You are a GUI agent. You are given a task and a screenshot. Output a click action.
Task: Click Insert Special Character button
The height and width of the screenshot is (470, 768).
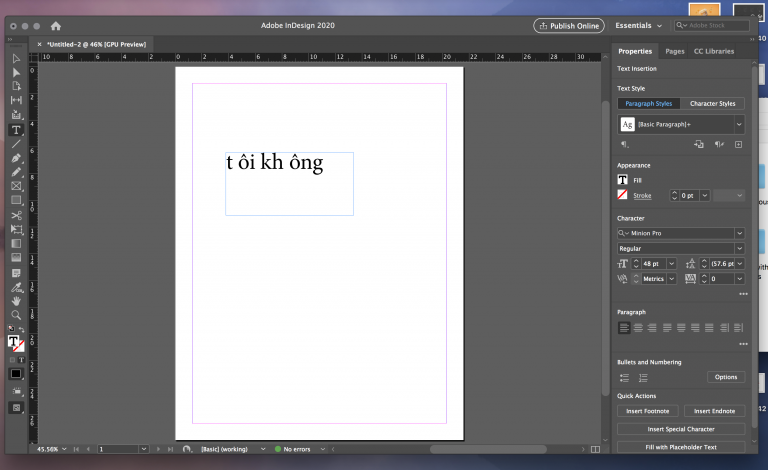681,429
